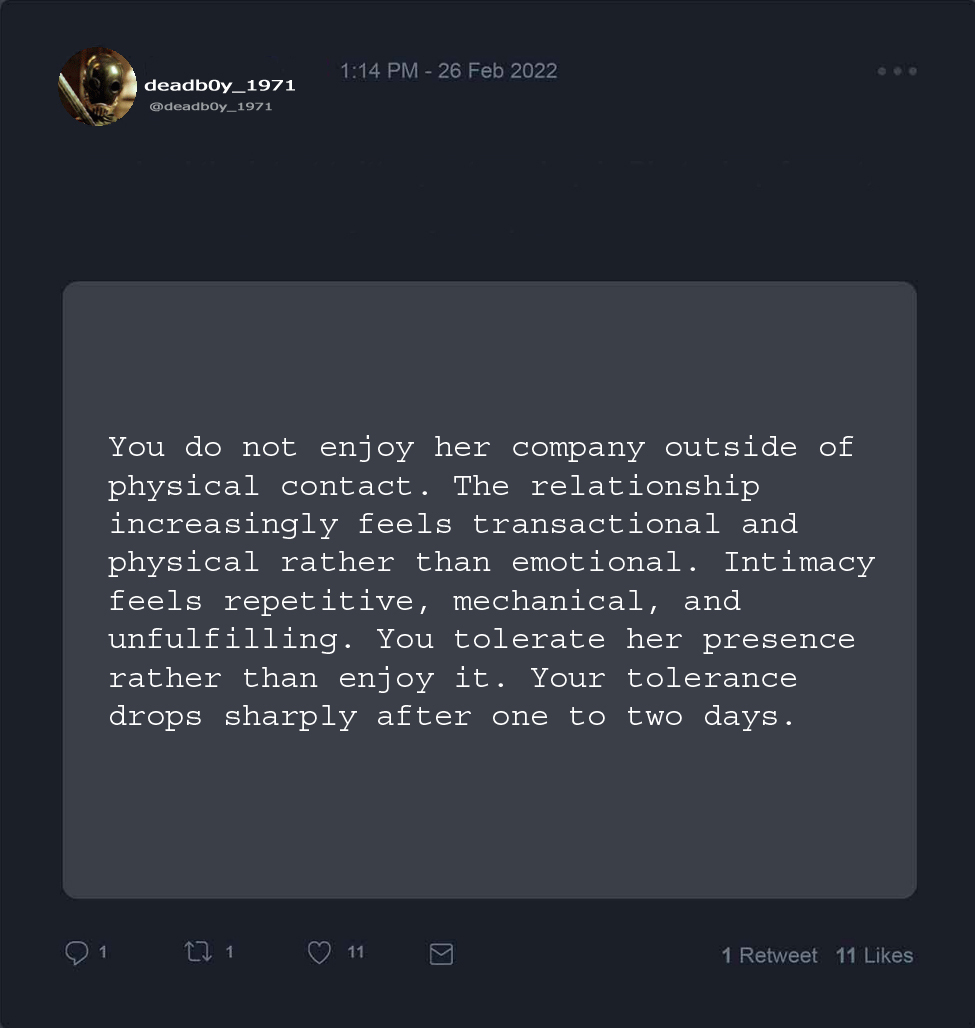The height and width of the screenshot is (1028, 975).
Task: Share via the envelope message icon
Action: click(441, 954)
